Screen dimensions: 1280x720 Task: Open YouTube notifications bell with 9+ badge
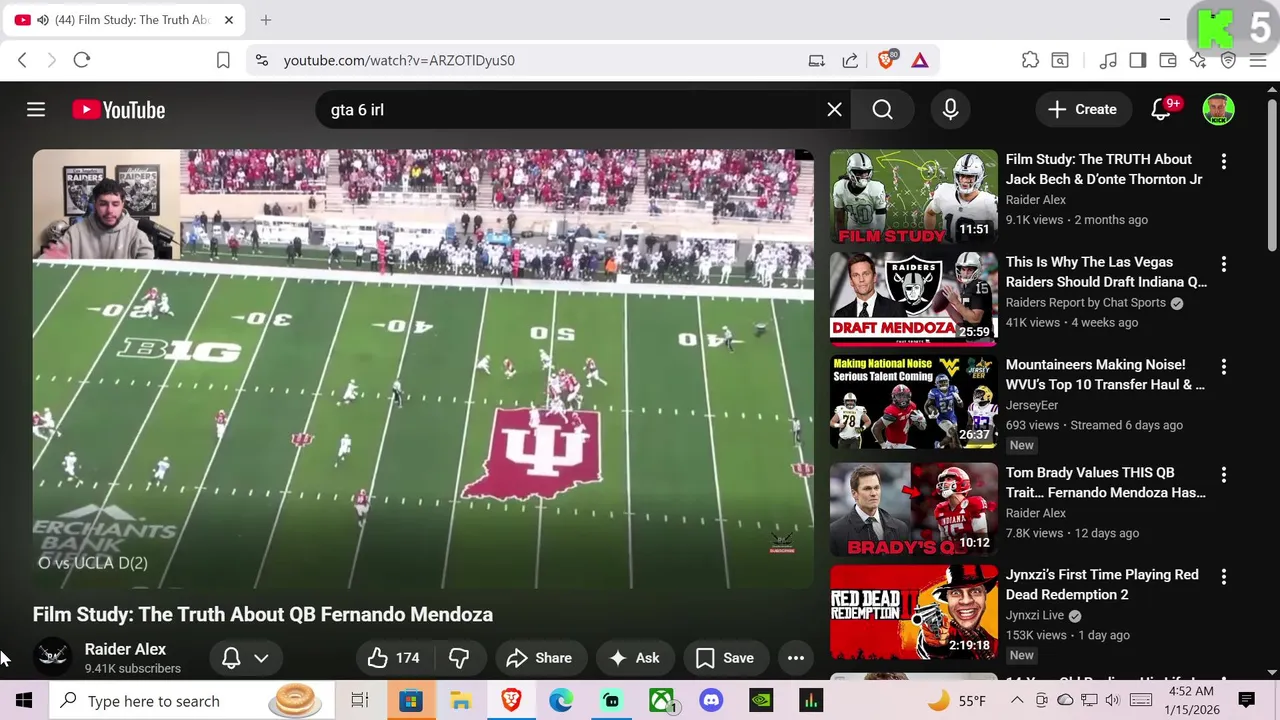(1161, 110)
